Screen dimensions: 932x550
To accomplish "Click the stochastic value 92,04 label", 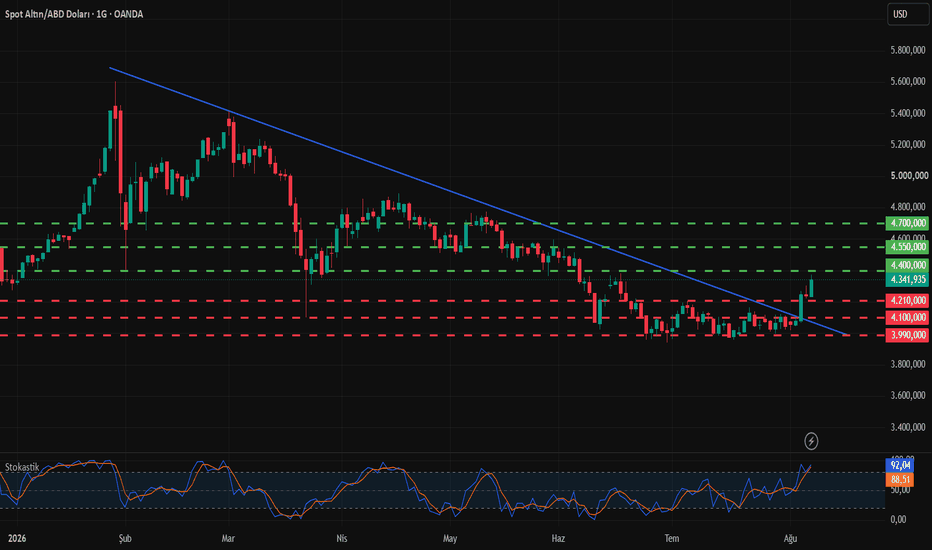I will pyautogui.click(x=900, y=466).
